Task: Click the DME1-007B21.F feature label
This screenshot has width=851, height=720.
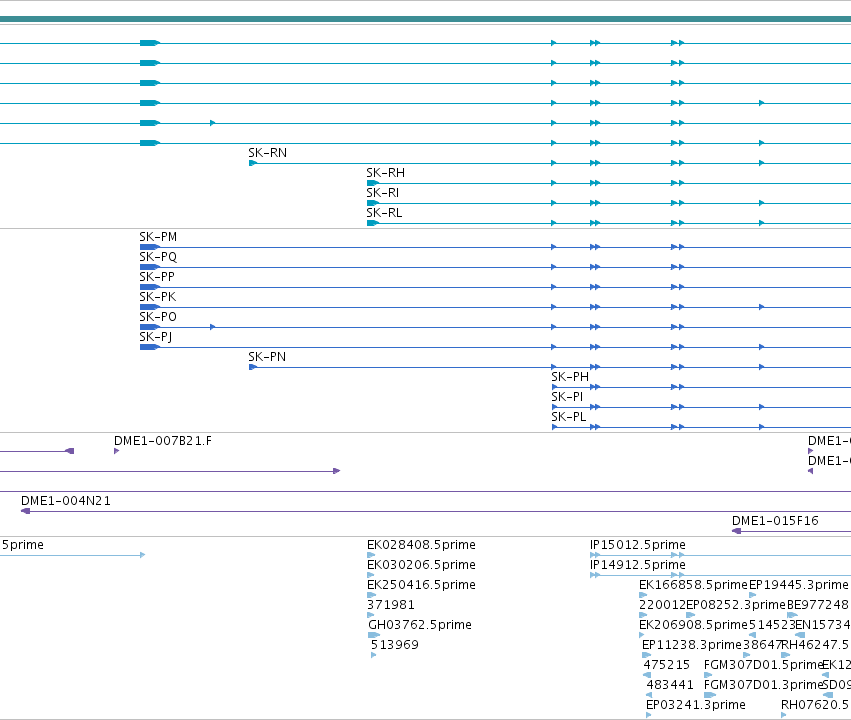Action: 163,441
